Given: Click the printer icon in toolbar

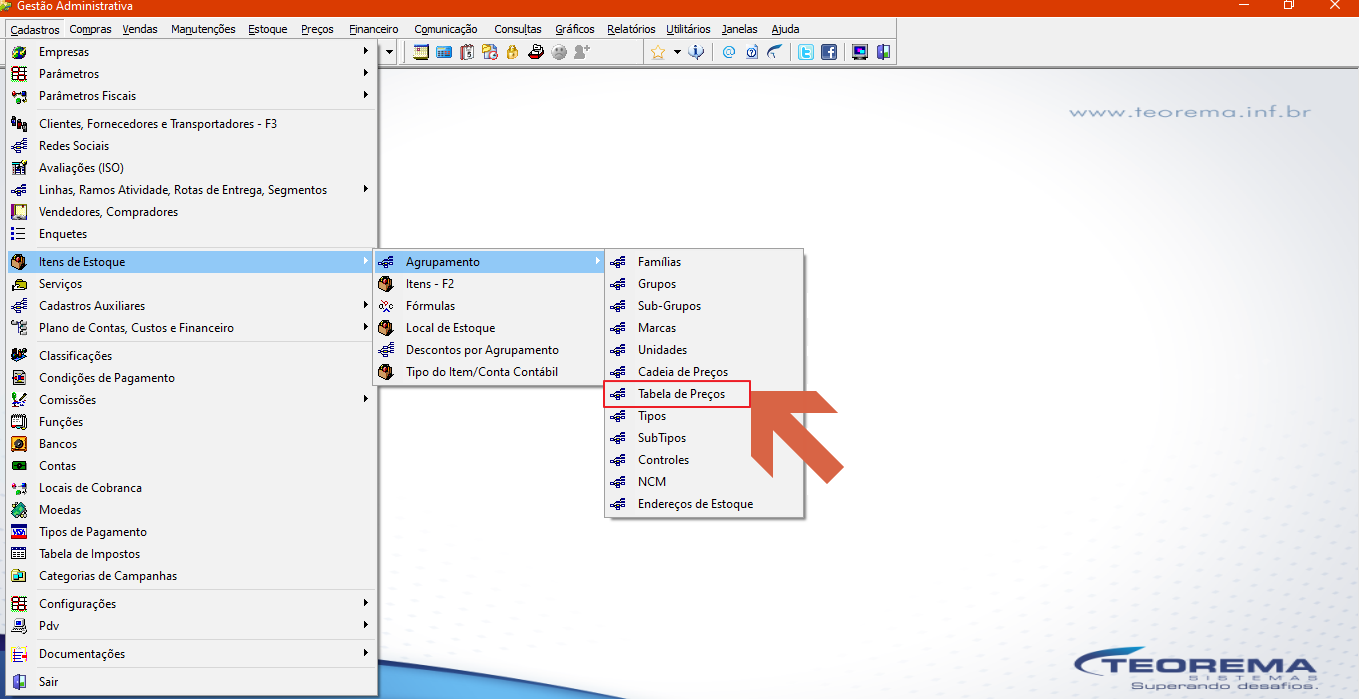Looking at the screenshot, I should point(537,52).
